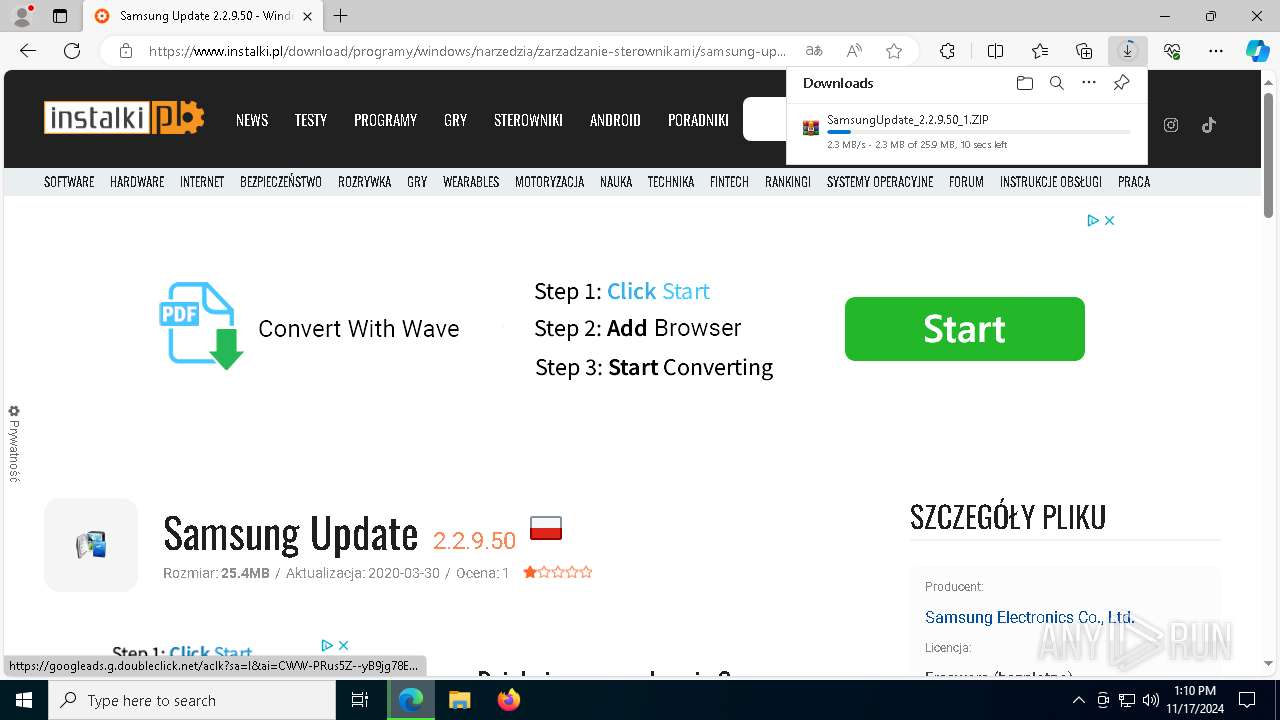Image resolution: width=1280 pixels, height=720 pixels.
Task: Open Windows Start menu
Action: pos(24,700)
